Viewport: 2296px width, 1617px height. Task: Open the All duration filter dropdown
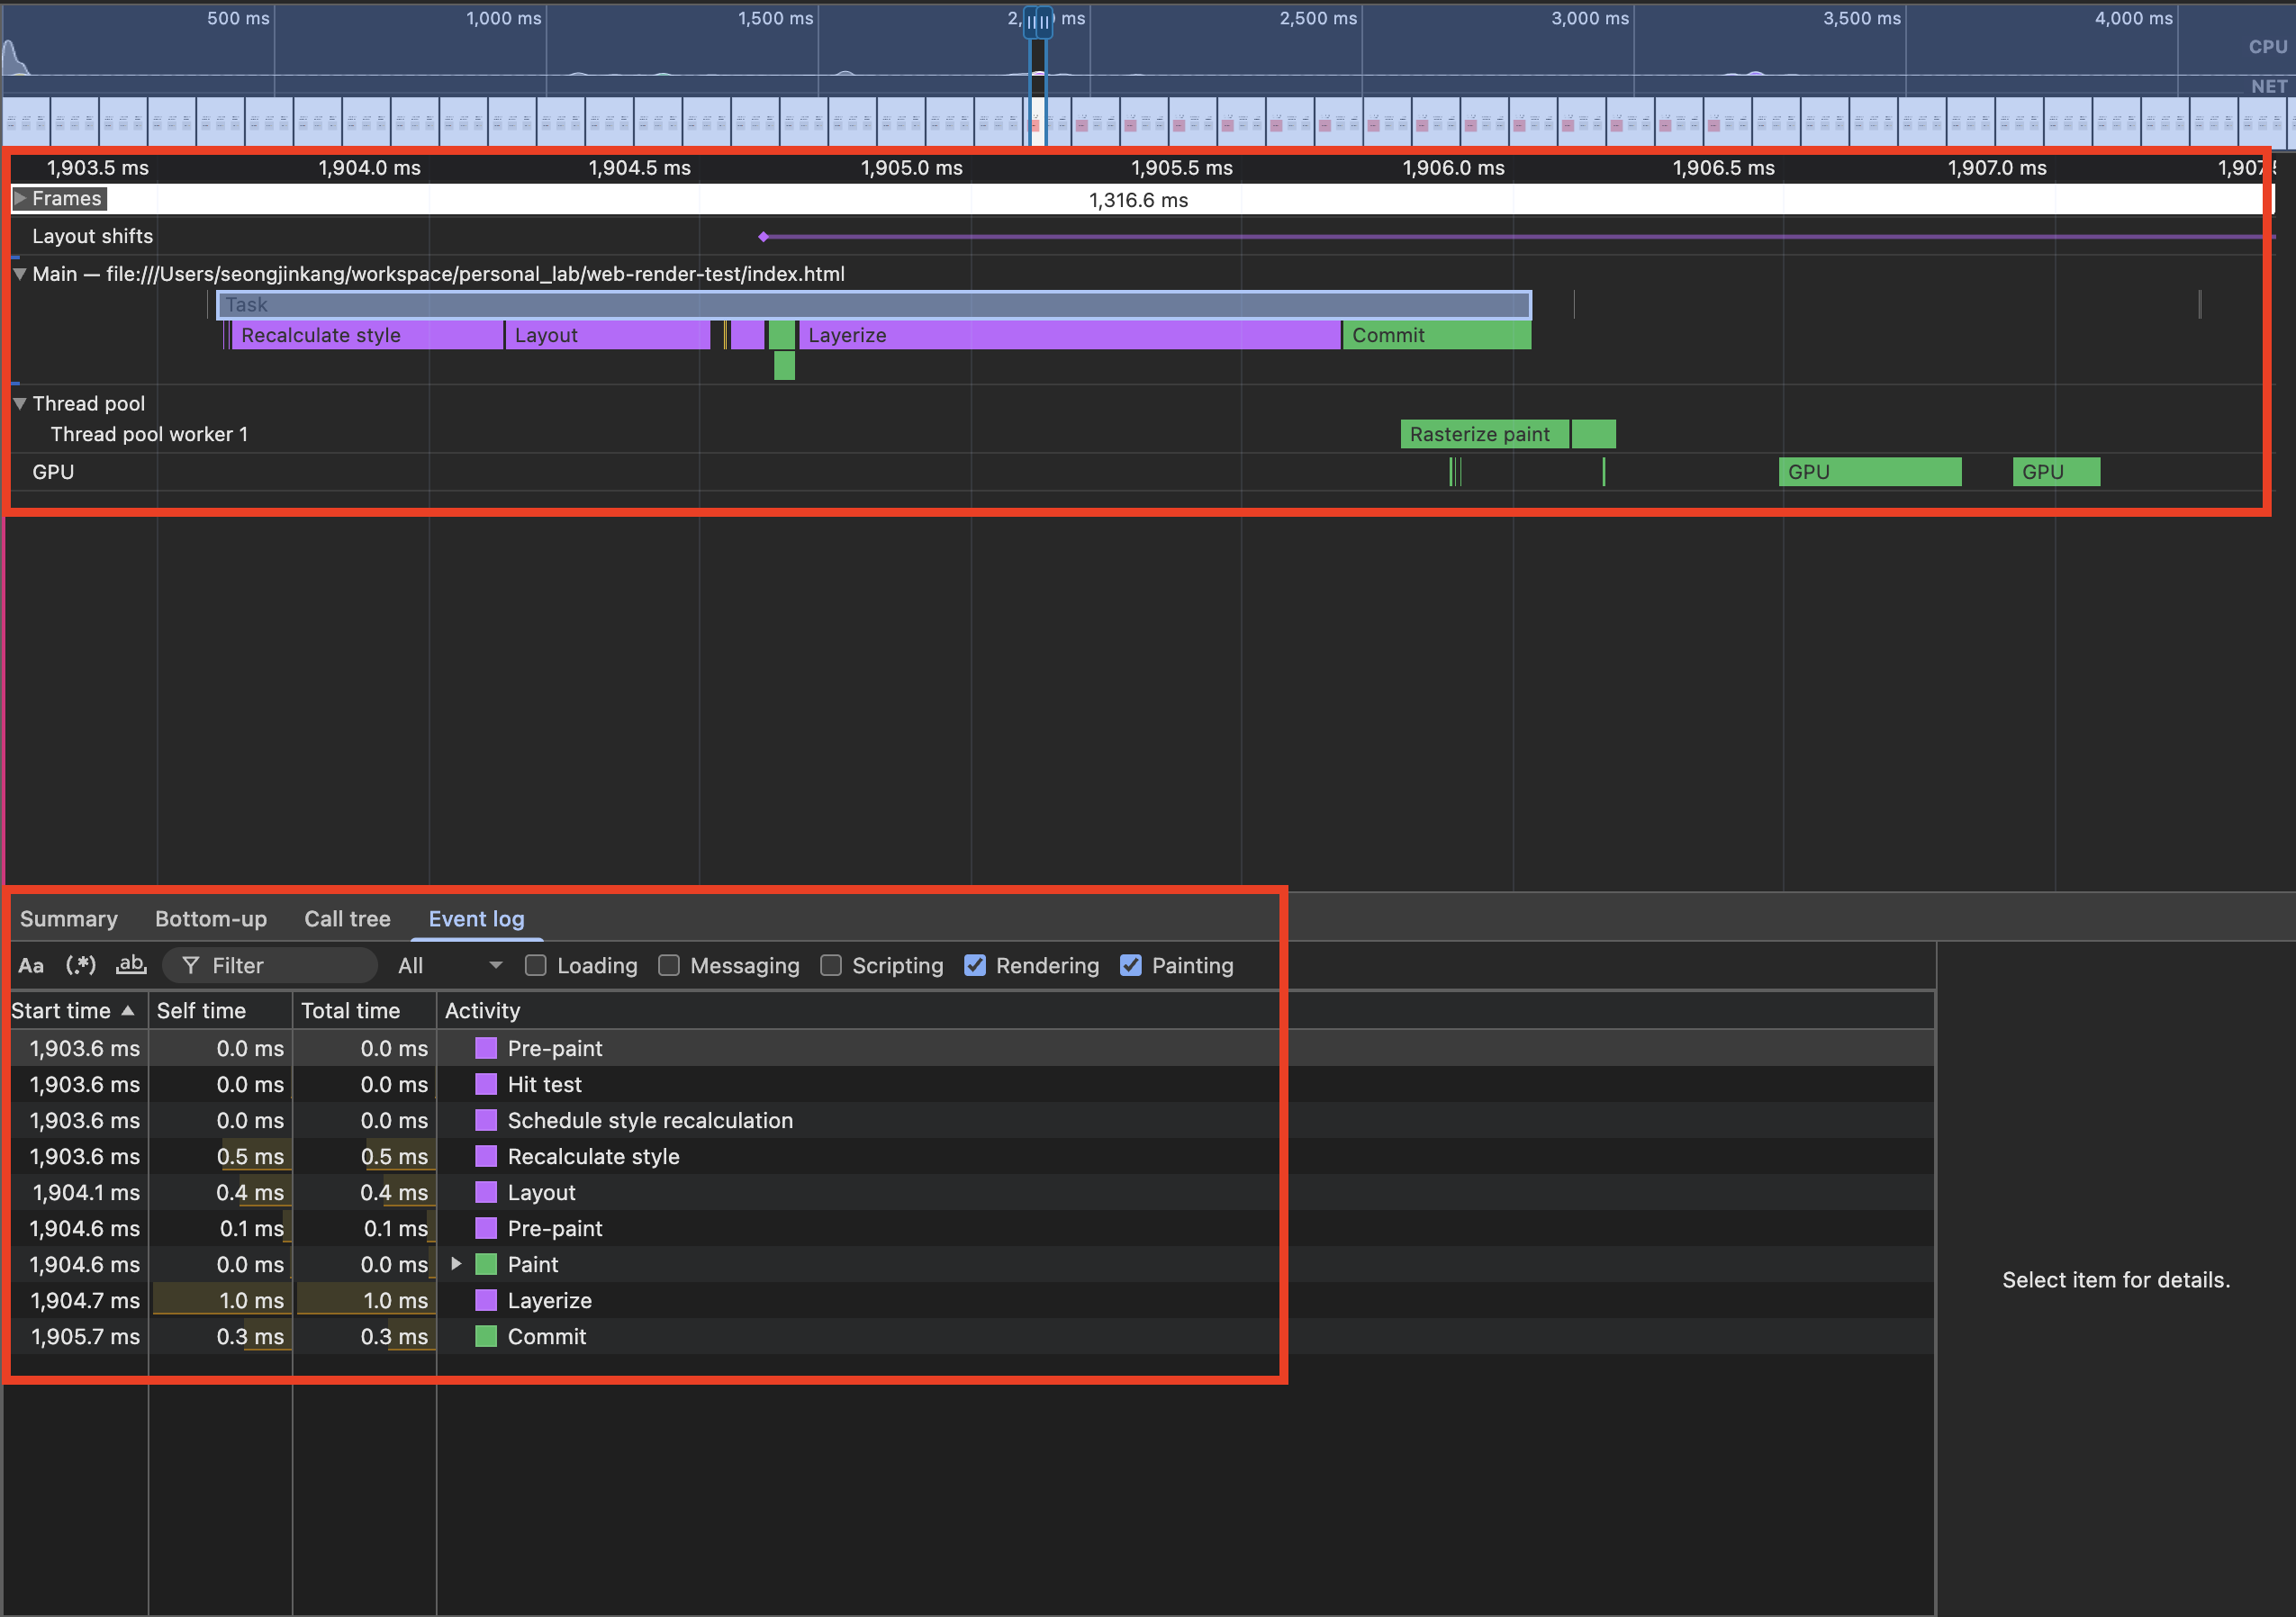point(449,965)
